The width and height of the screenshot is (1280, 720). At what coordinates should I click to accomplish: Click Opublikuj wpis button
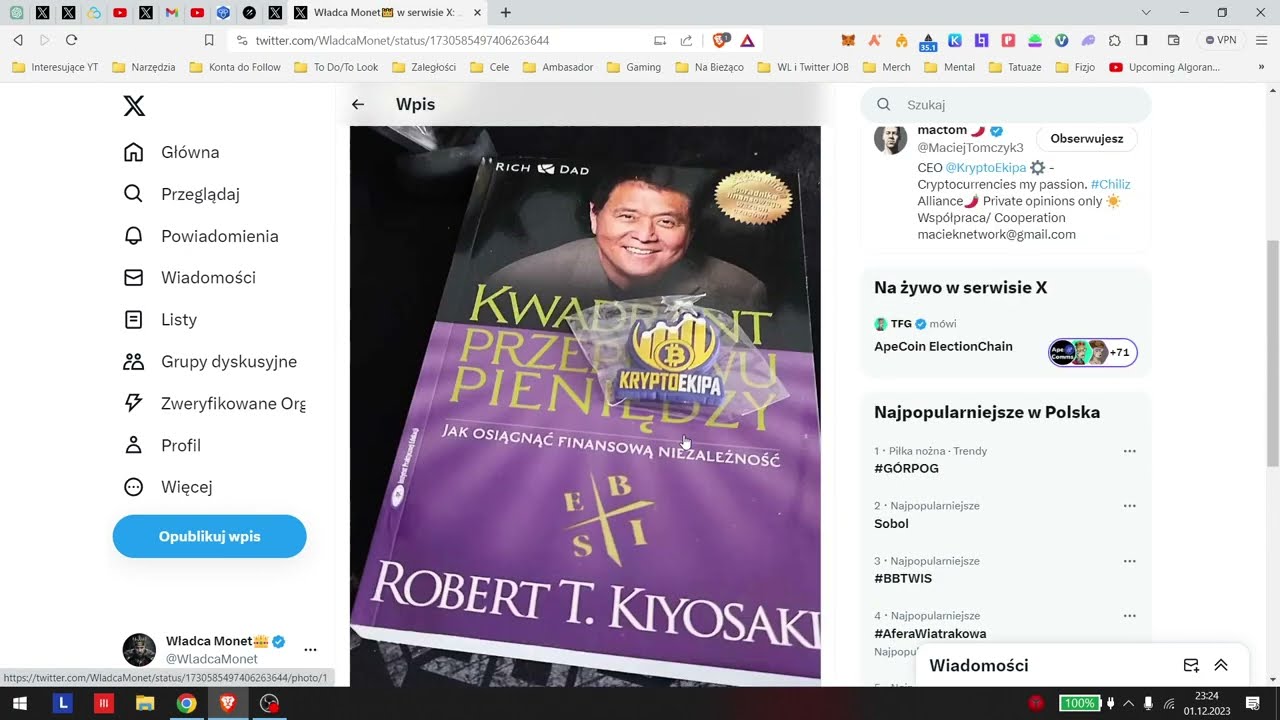[210, 536]
